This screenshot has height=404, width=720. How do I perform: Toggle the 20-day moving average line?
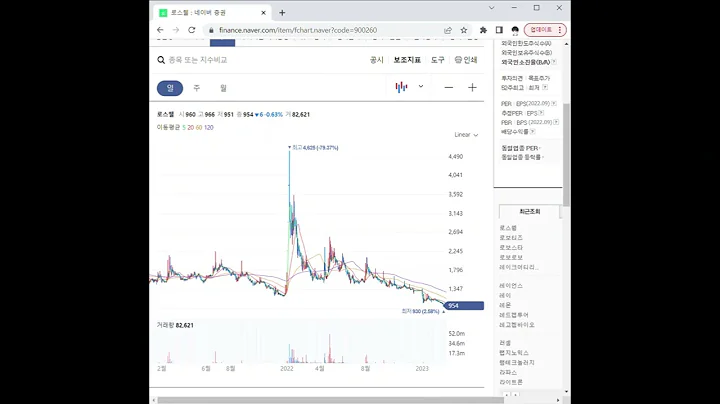pos(191,127)
